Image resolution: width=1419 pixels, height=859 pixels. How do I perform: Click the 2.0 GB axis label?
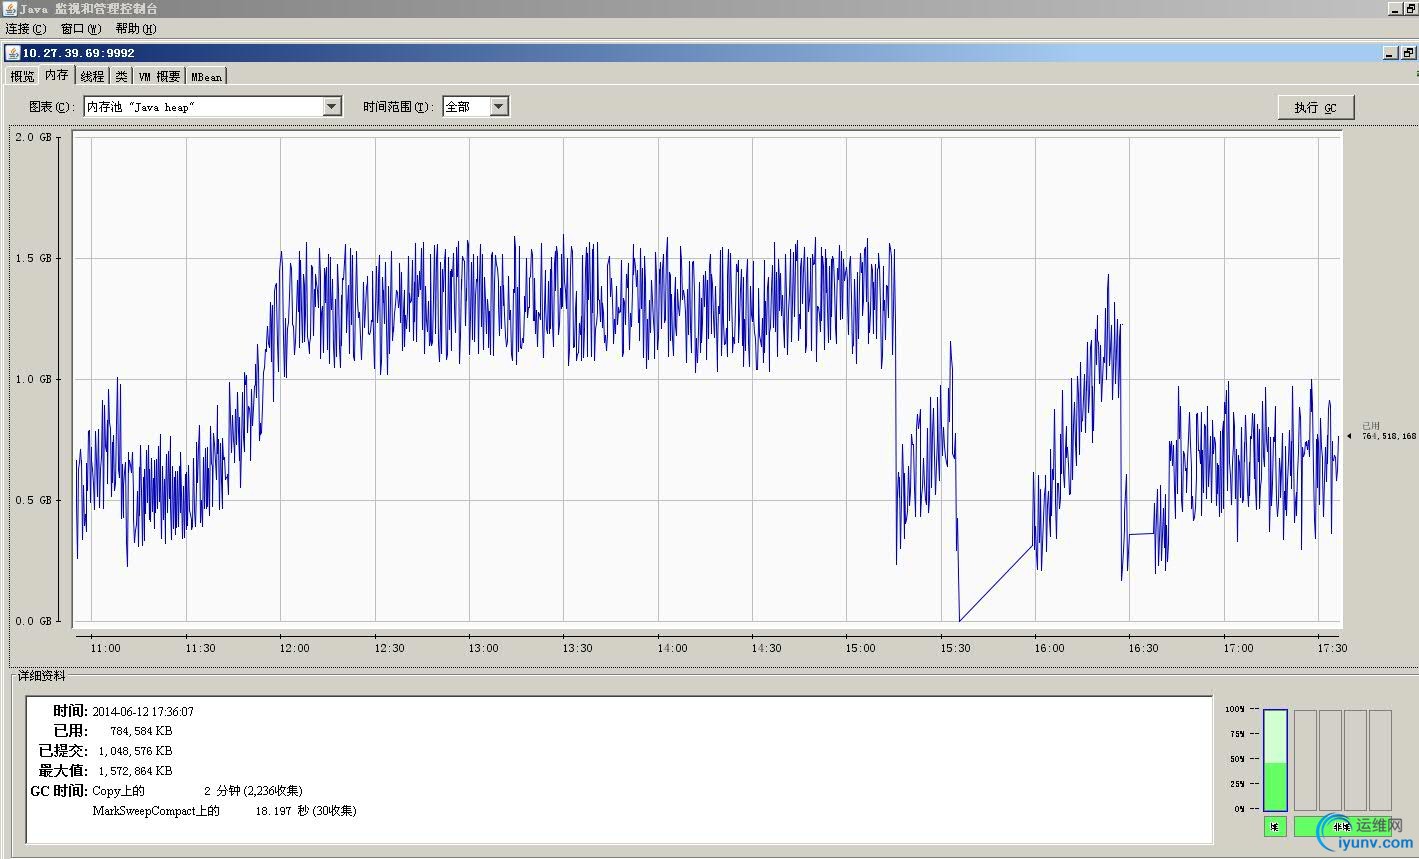[x=32, y=137]
